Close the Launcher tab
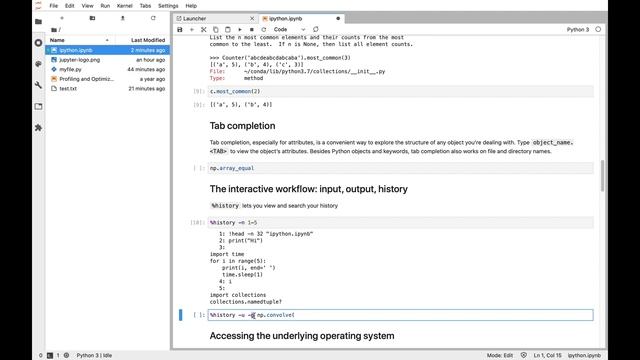The image size is (640, 360). tap(252, 18)
